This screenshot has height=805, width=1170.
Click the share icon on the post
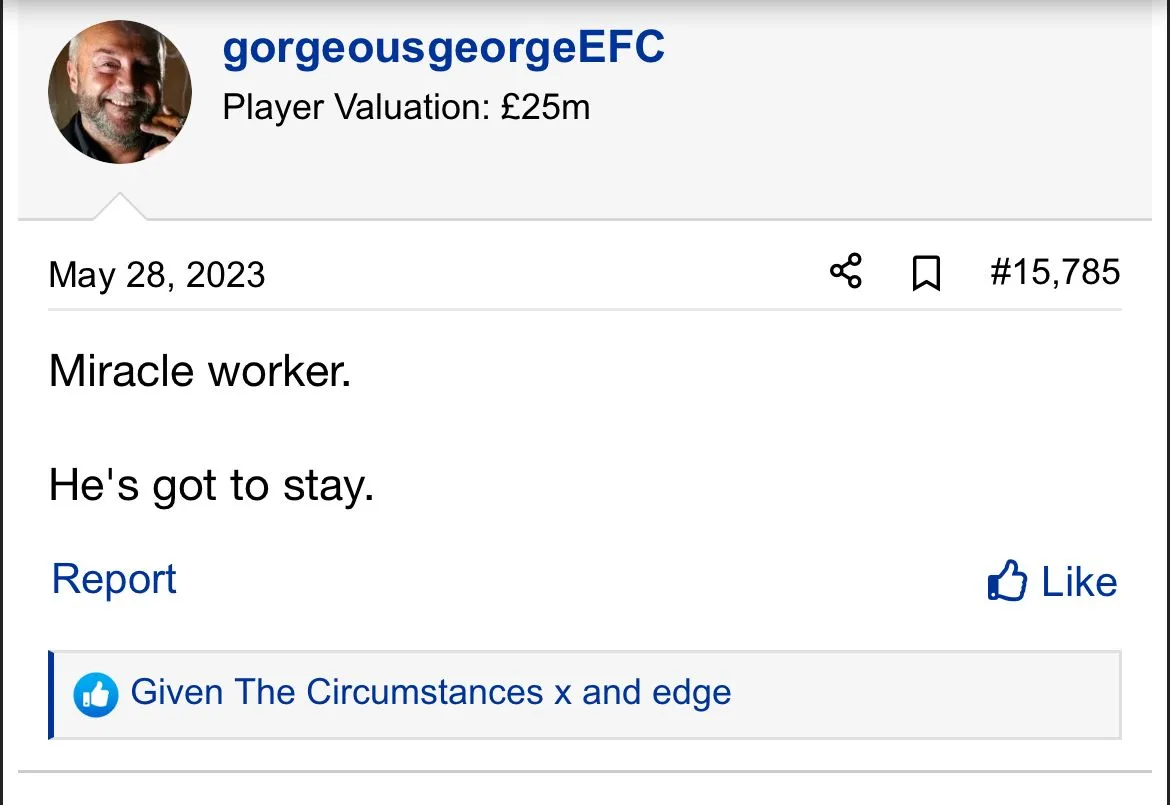pyautogui.click(x=846, y=272)
